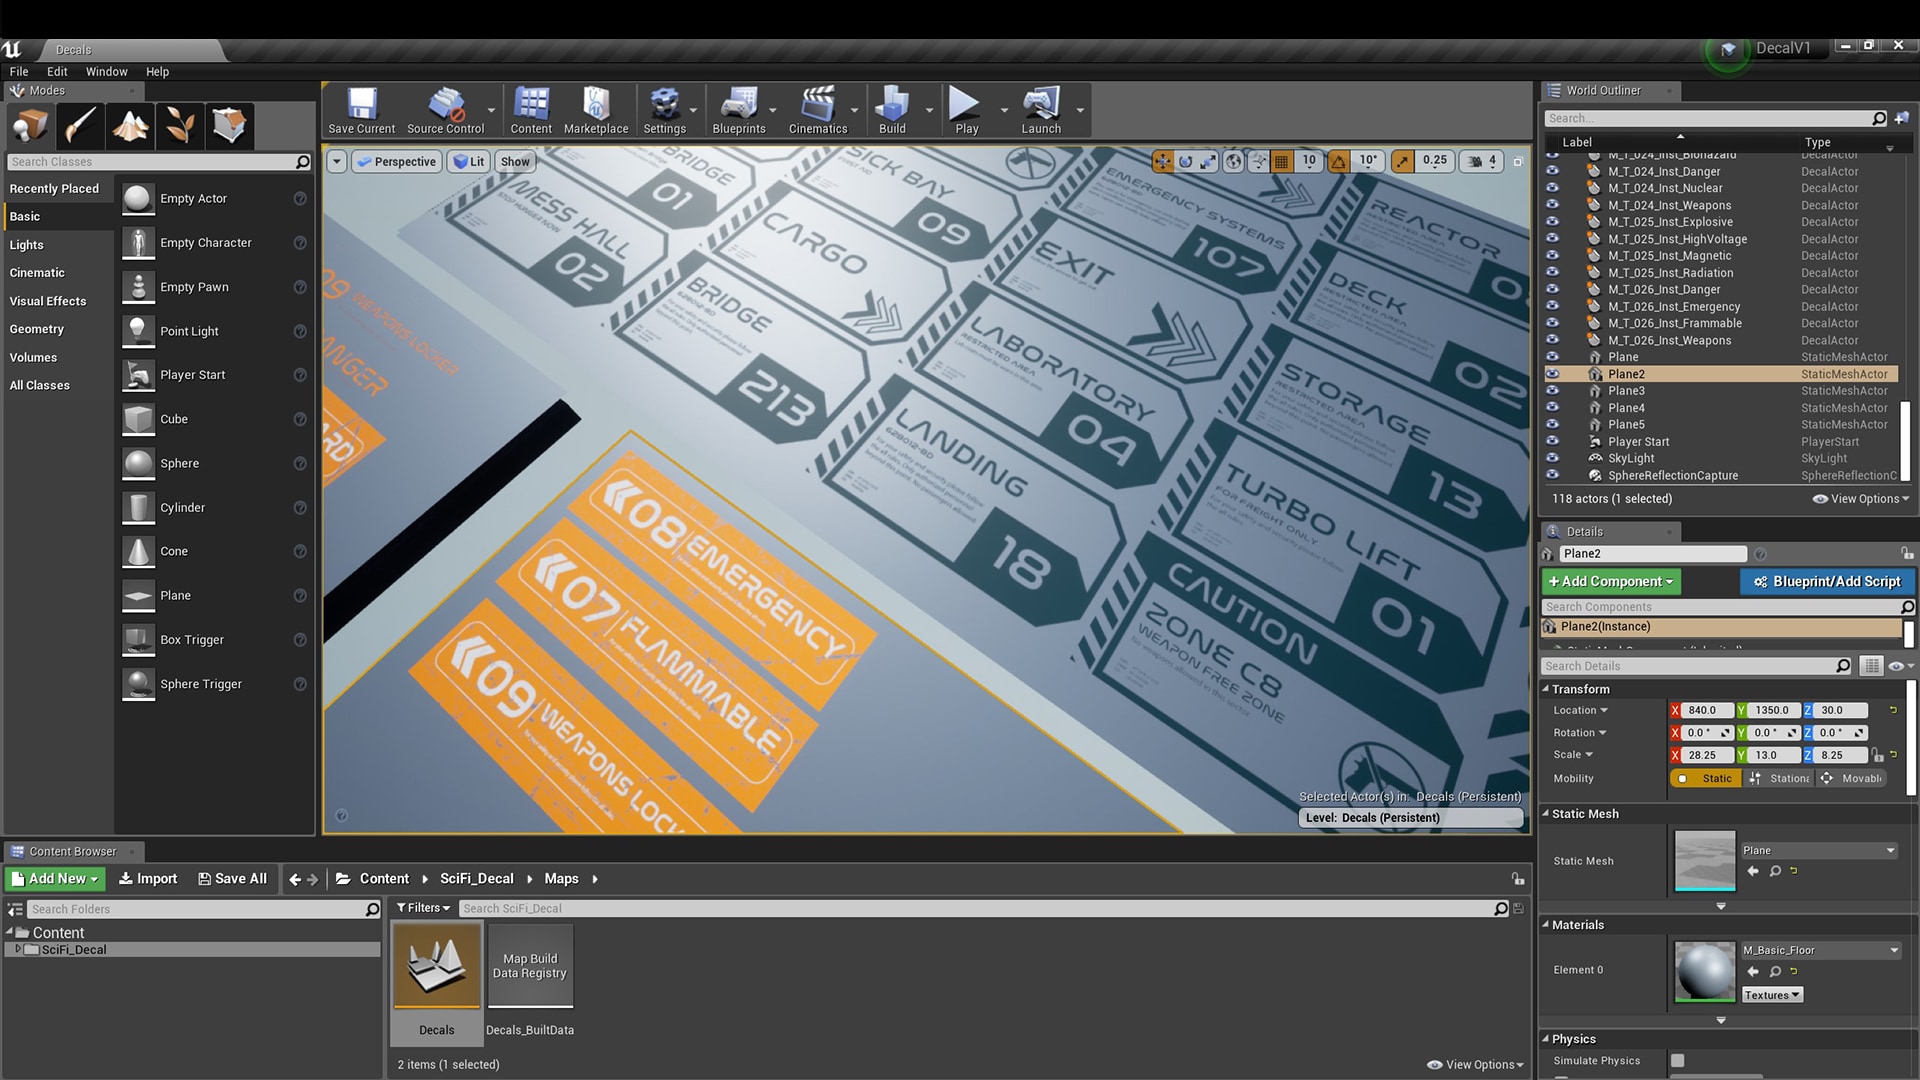Hide the Plane2 actor in World Outliner
The height and width of the screenshot is (1080, 1920).
(x=1553, y=373)
